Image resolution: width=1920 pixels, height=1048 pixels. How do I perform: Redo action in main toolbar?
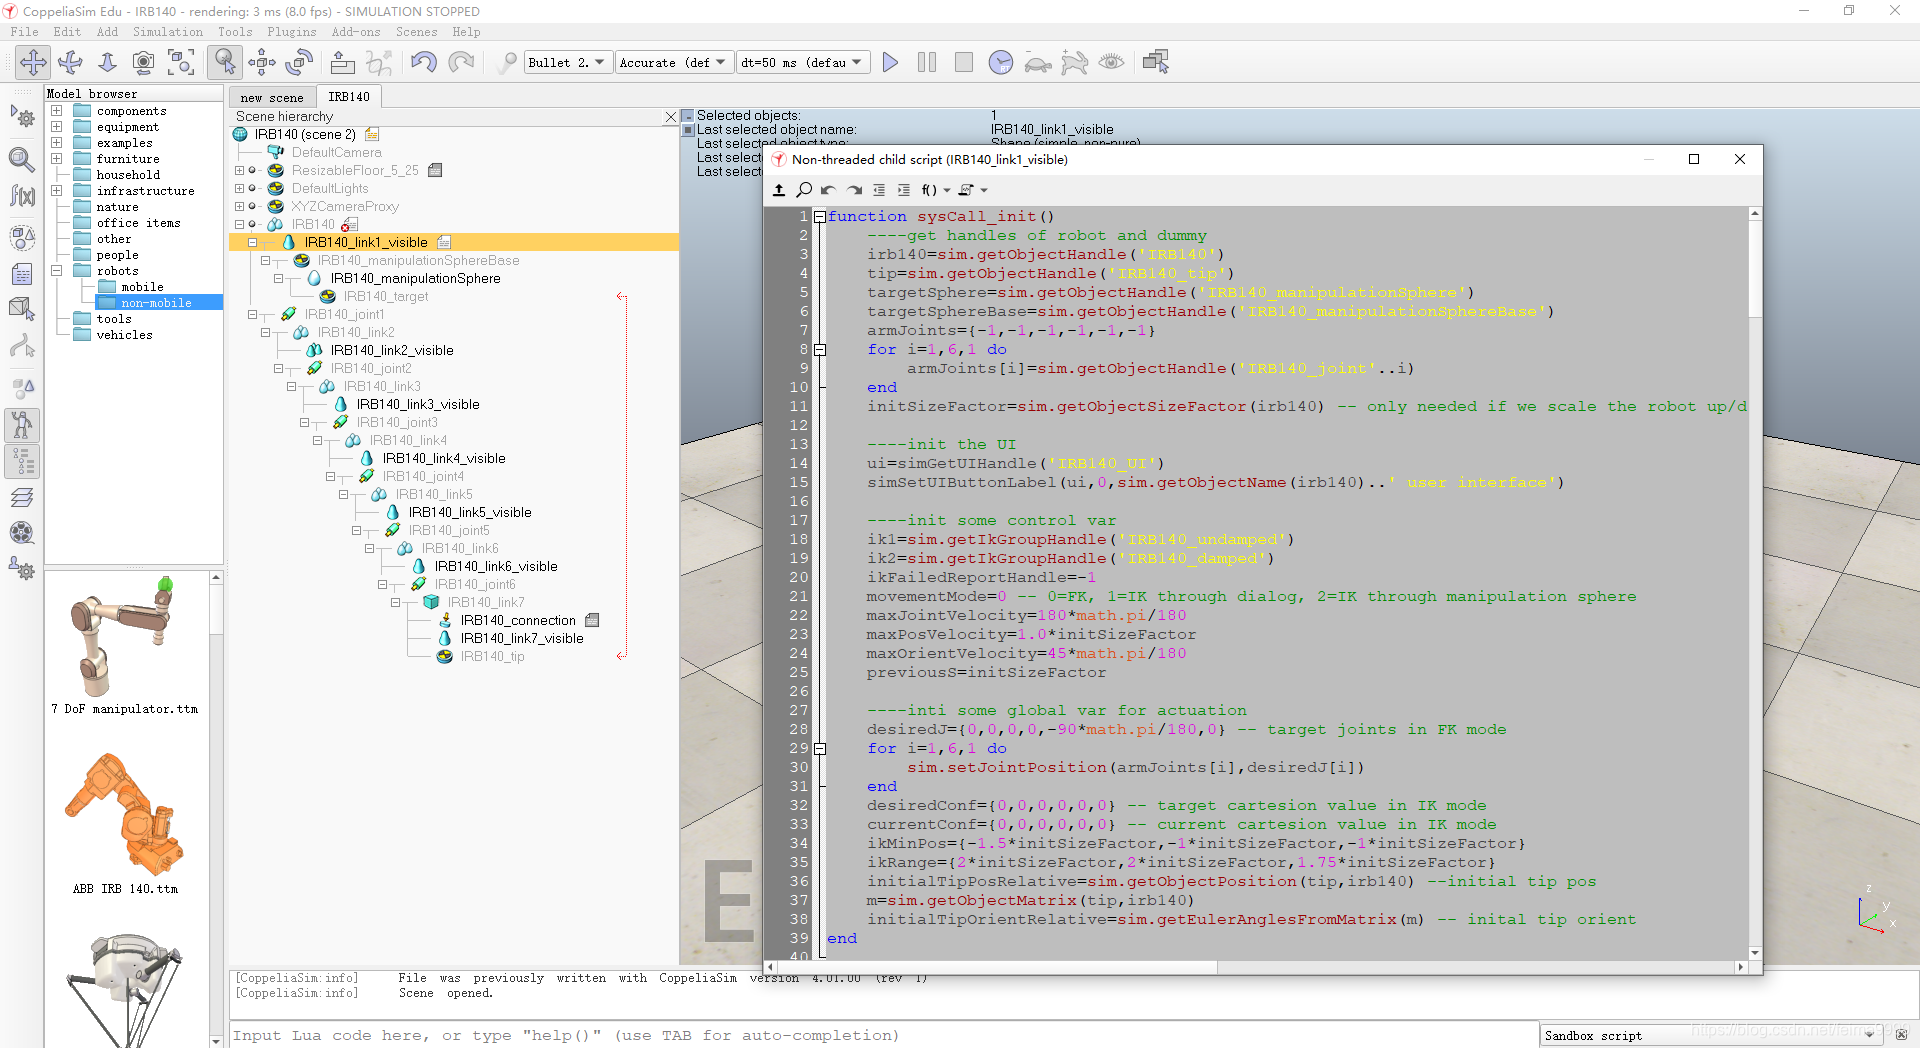pyautogui.click(x=461, y=62)
